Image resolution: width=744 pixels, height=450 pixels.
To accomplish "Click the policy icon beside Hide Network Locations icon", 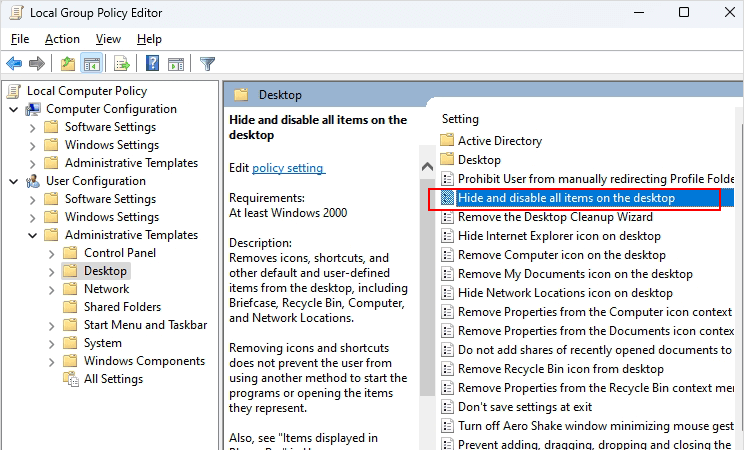I will coord(447,293).
